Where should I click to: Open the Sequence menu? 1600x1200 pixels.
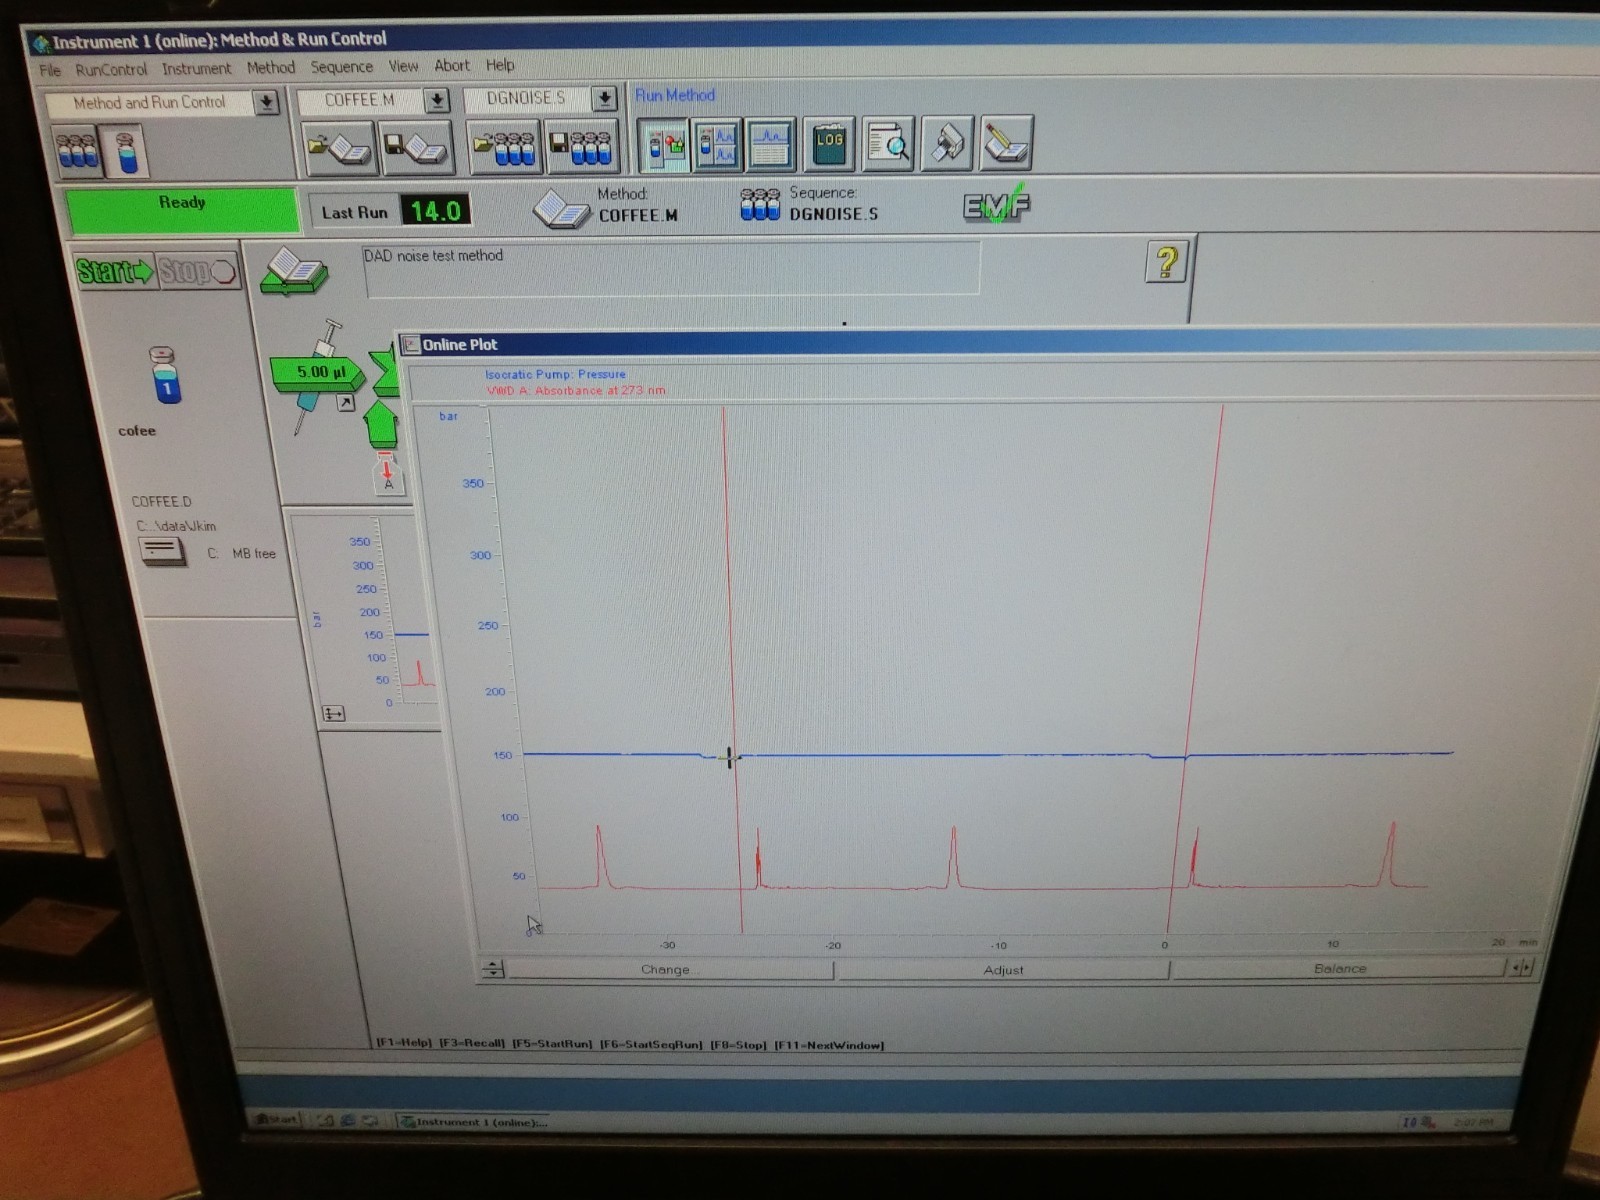click(341, 67)
